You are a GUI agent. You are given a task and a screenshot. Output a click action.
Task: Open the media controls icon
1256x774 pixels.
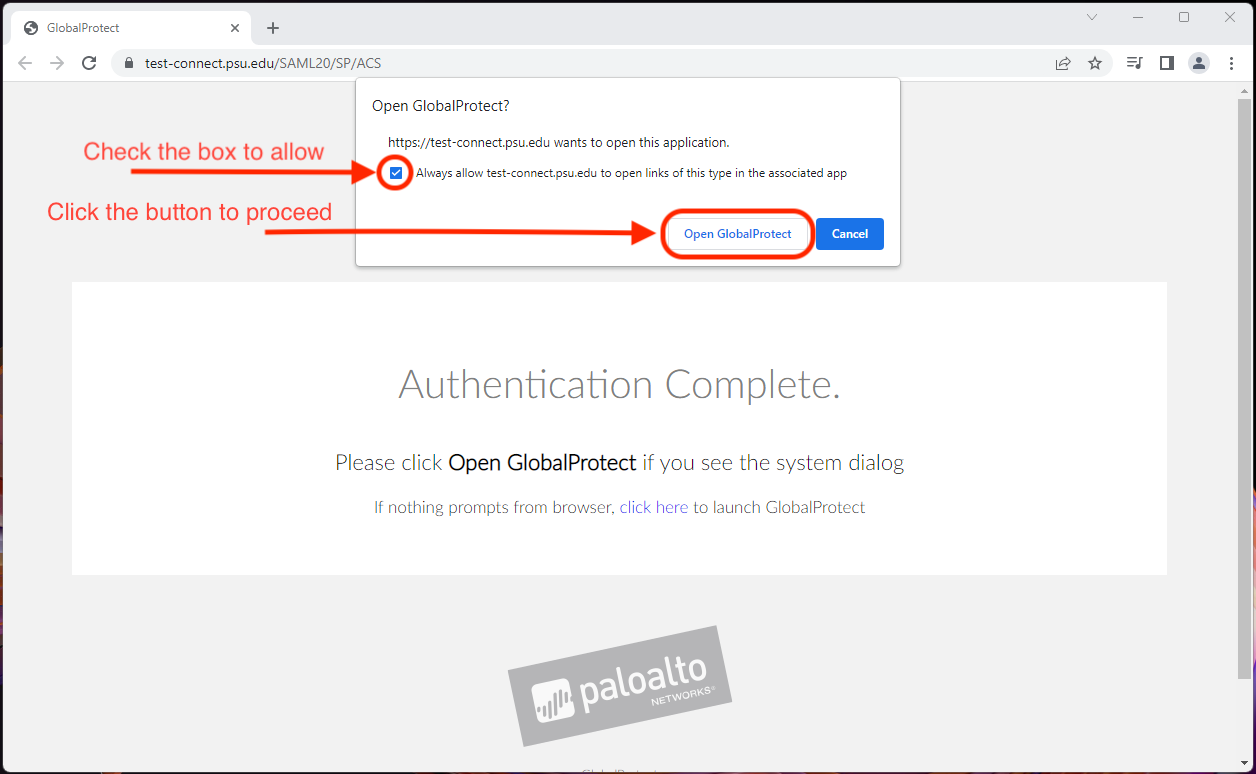tap(1134, 62)
